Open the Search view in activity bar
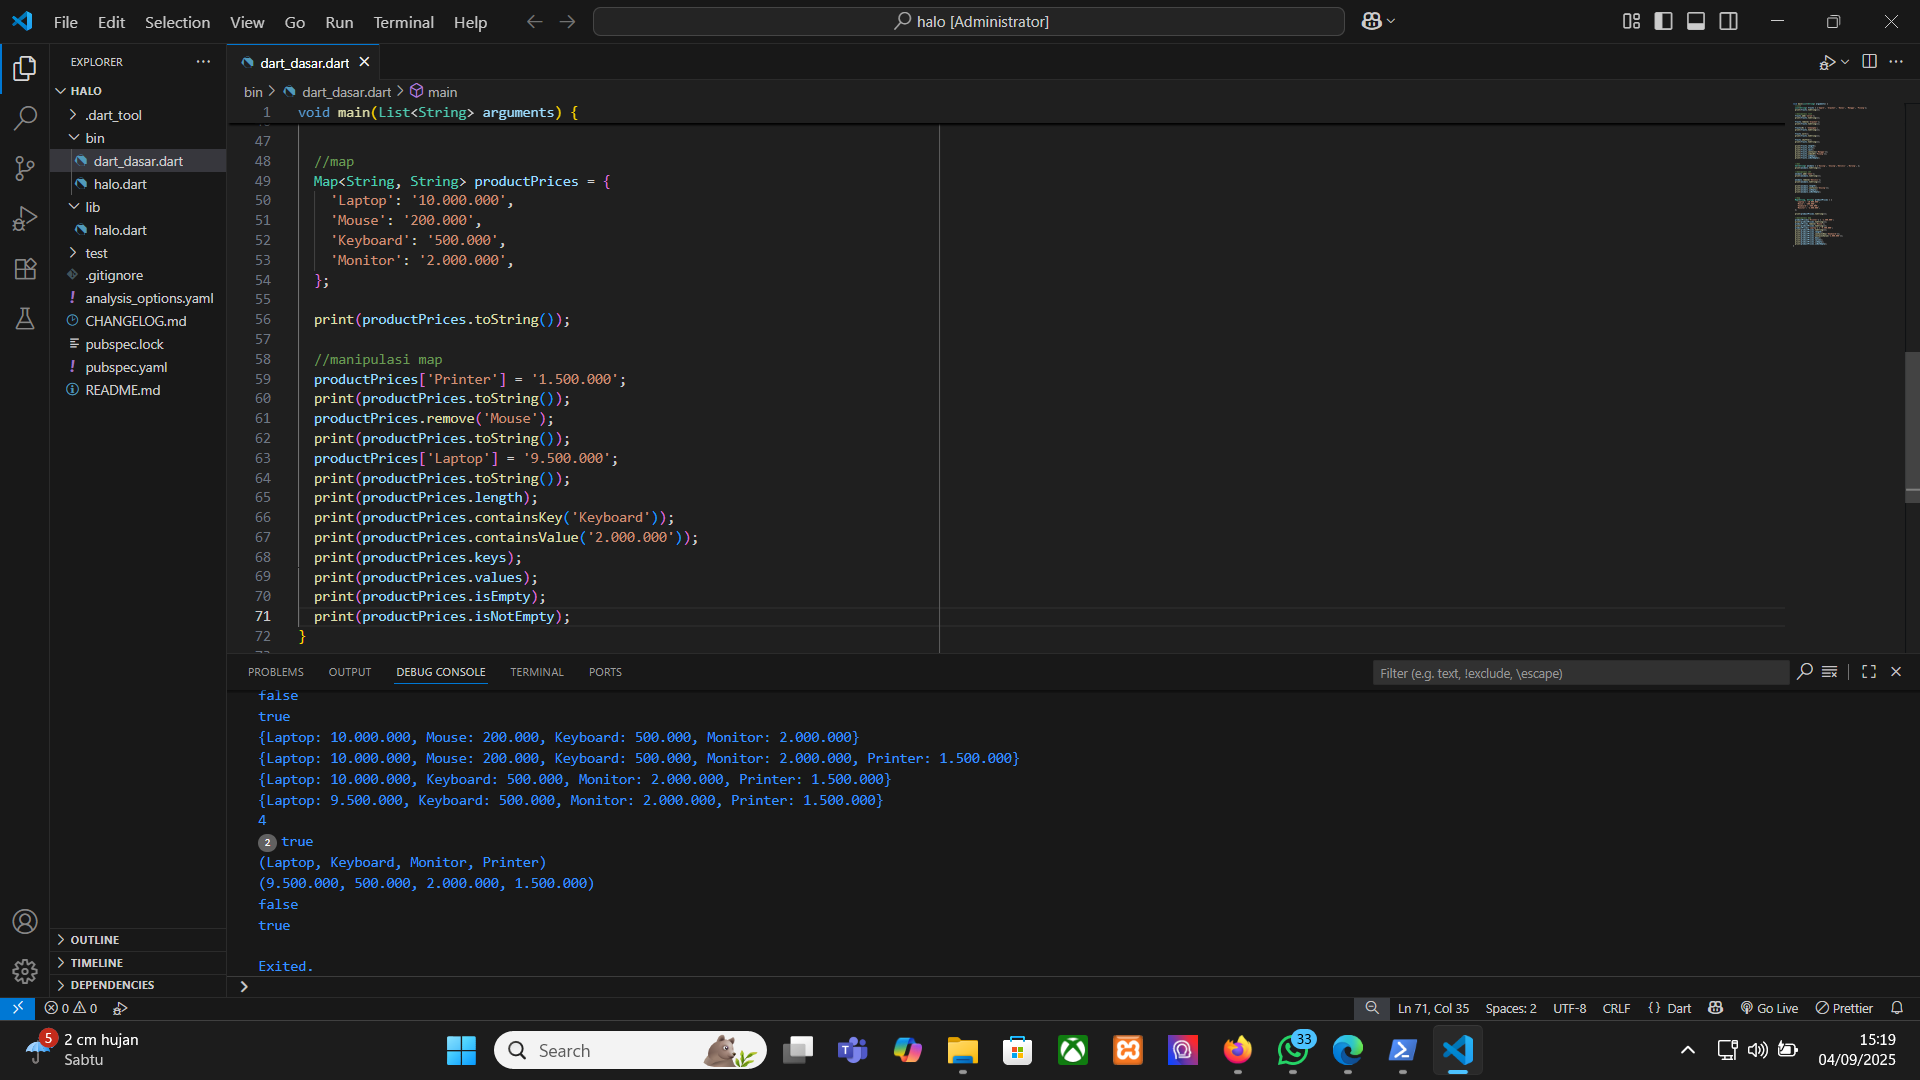The height and width of the screenshot is (1080, 1920). 25,118
